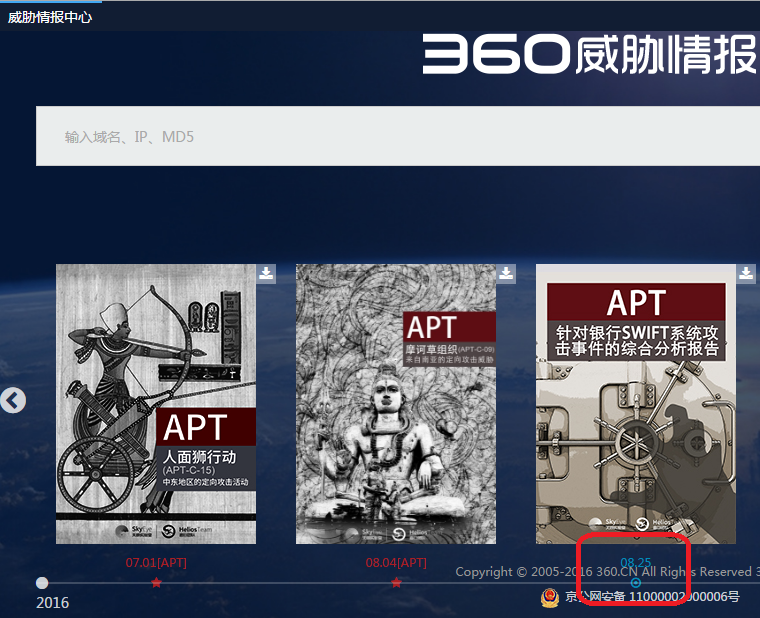
Task: Select the 08.04 star timeline marker
Action: point(396,583)
